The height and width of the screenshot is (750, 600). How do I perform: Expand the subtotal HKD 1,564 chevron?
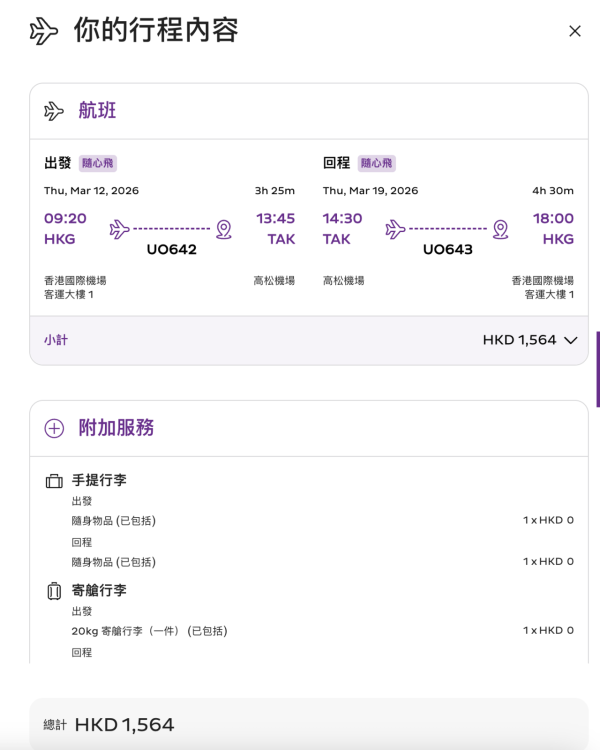click(570, 340)
